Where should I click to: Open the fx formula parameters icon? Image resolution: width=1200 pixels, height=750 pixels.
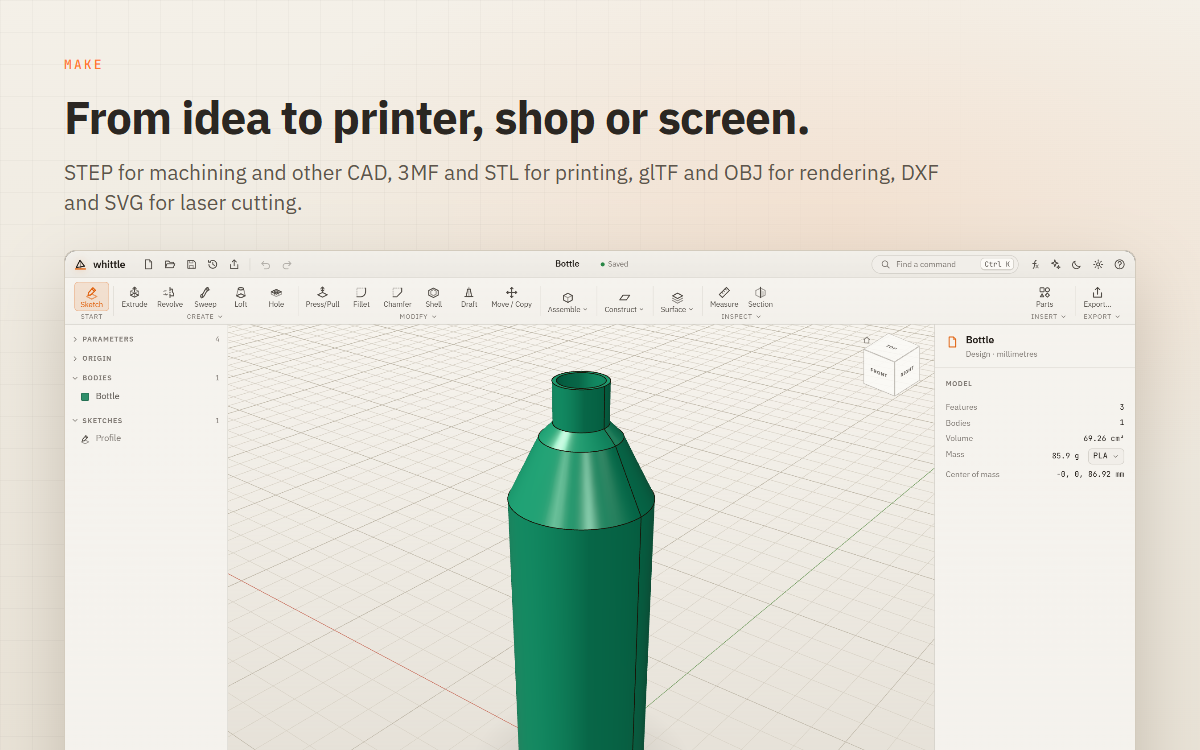coord(1035,264)
